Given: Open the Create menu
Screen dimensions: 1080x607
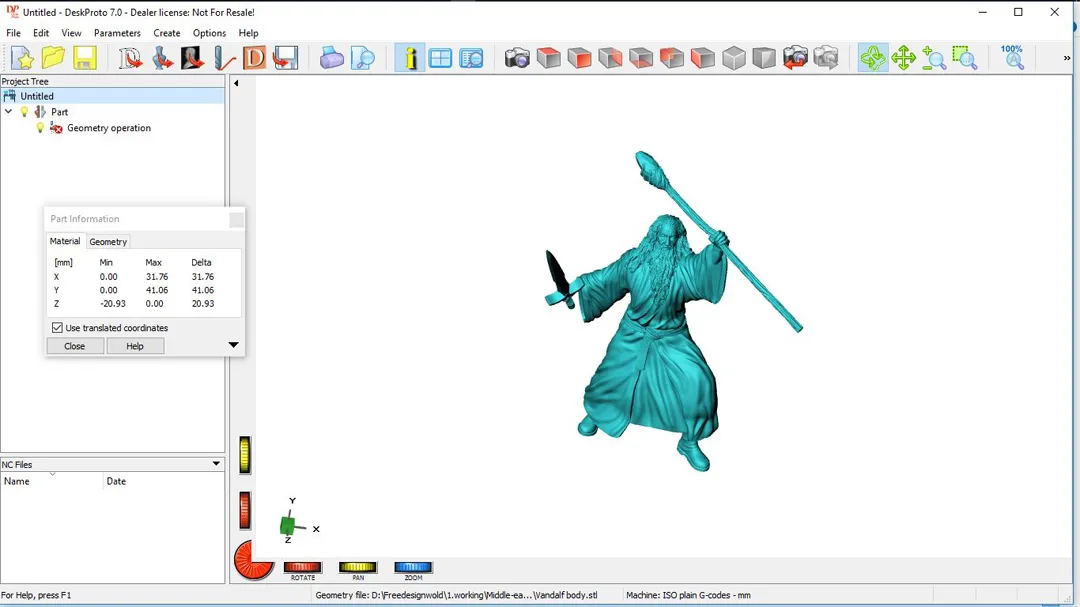Looking at the screenshot, I should [167, 33].
